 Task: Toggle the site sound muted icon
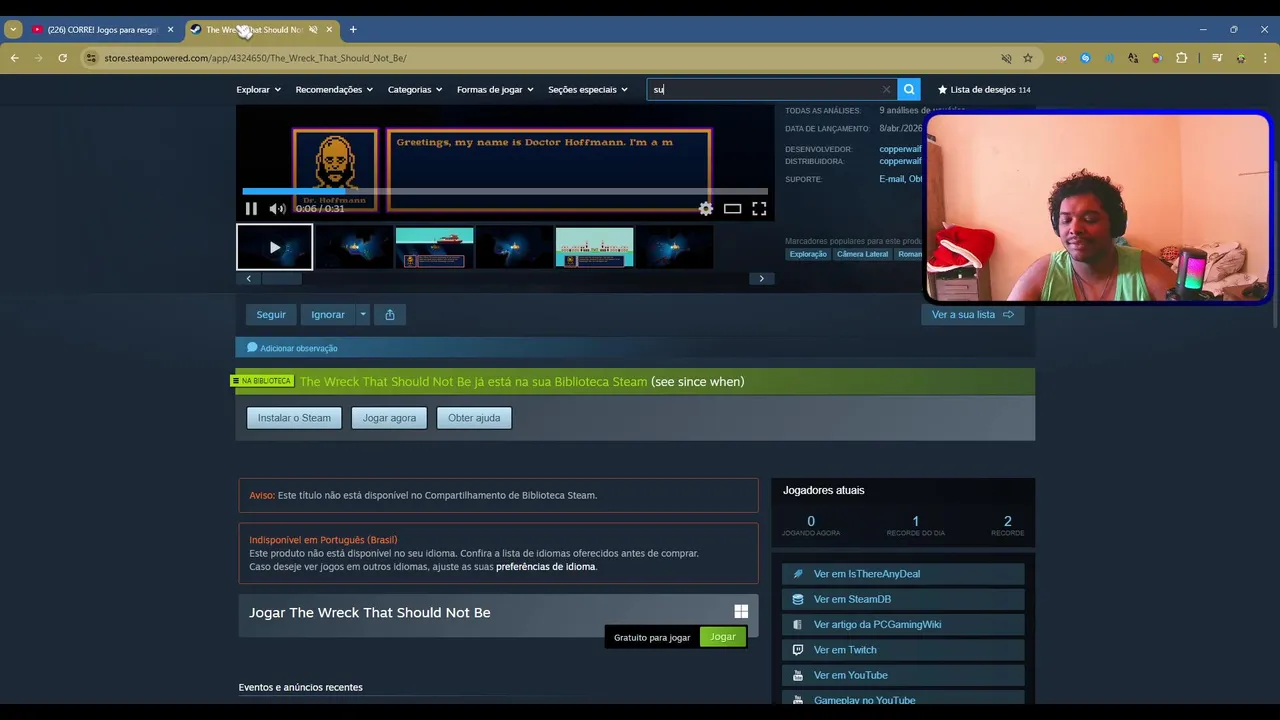(x=1006, y=58)
